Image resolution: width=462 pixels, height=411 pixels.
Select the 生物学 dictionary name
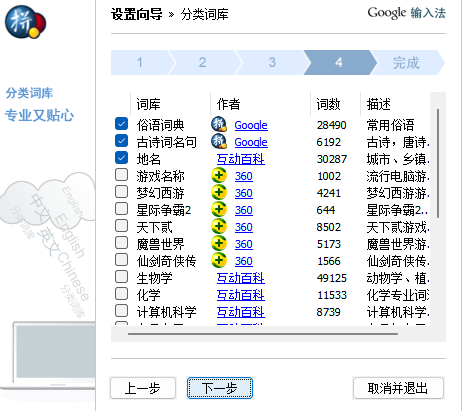pyautogui.click(x=154, y=278)
